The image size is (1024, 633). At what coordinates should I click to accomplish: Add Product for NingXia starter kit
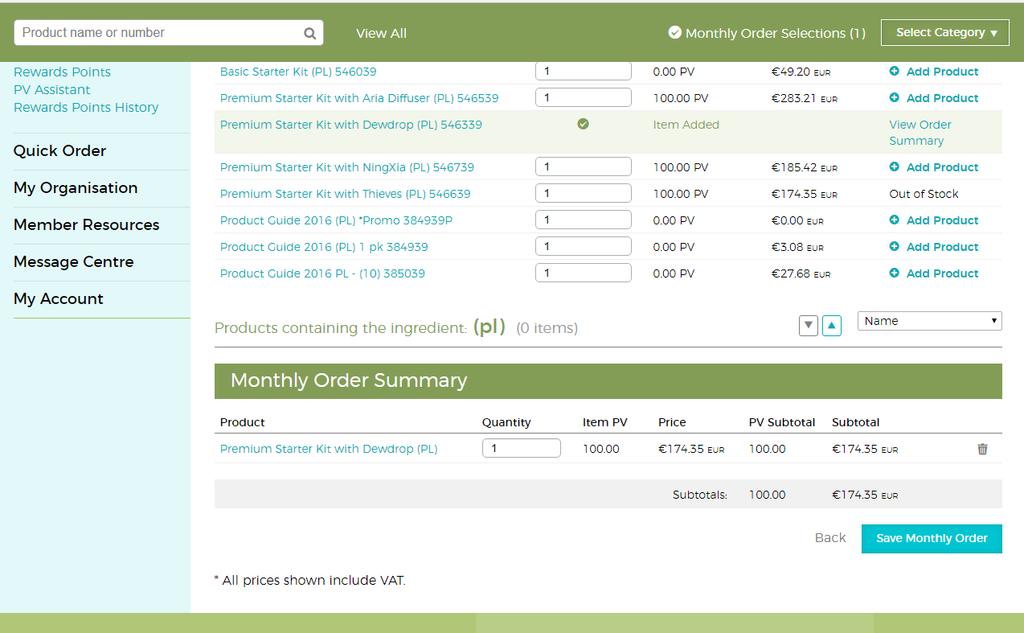click(942, 167)
